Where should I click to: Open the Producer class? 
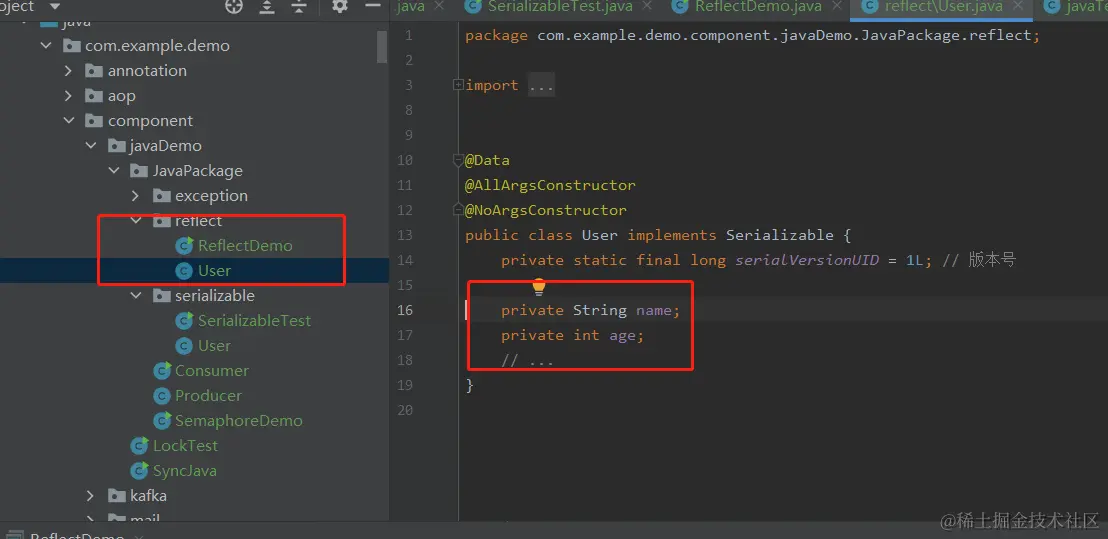pos(208,396)
